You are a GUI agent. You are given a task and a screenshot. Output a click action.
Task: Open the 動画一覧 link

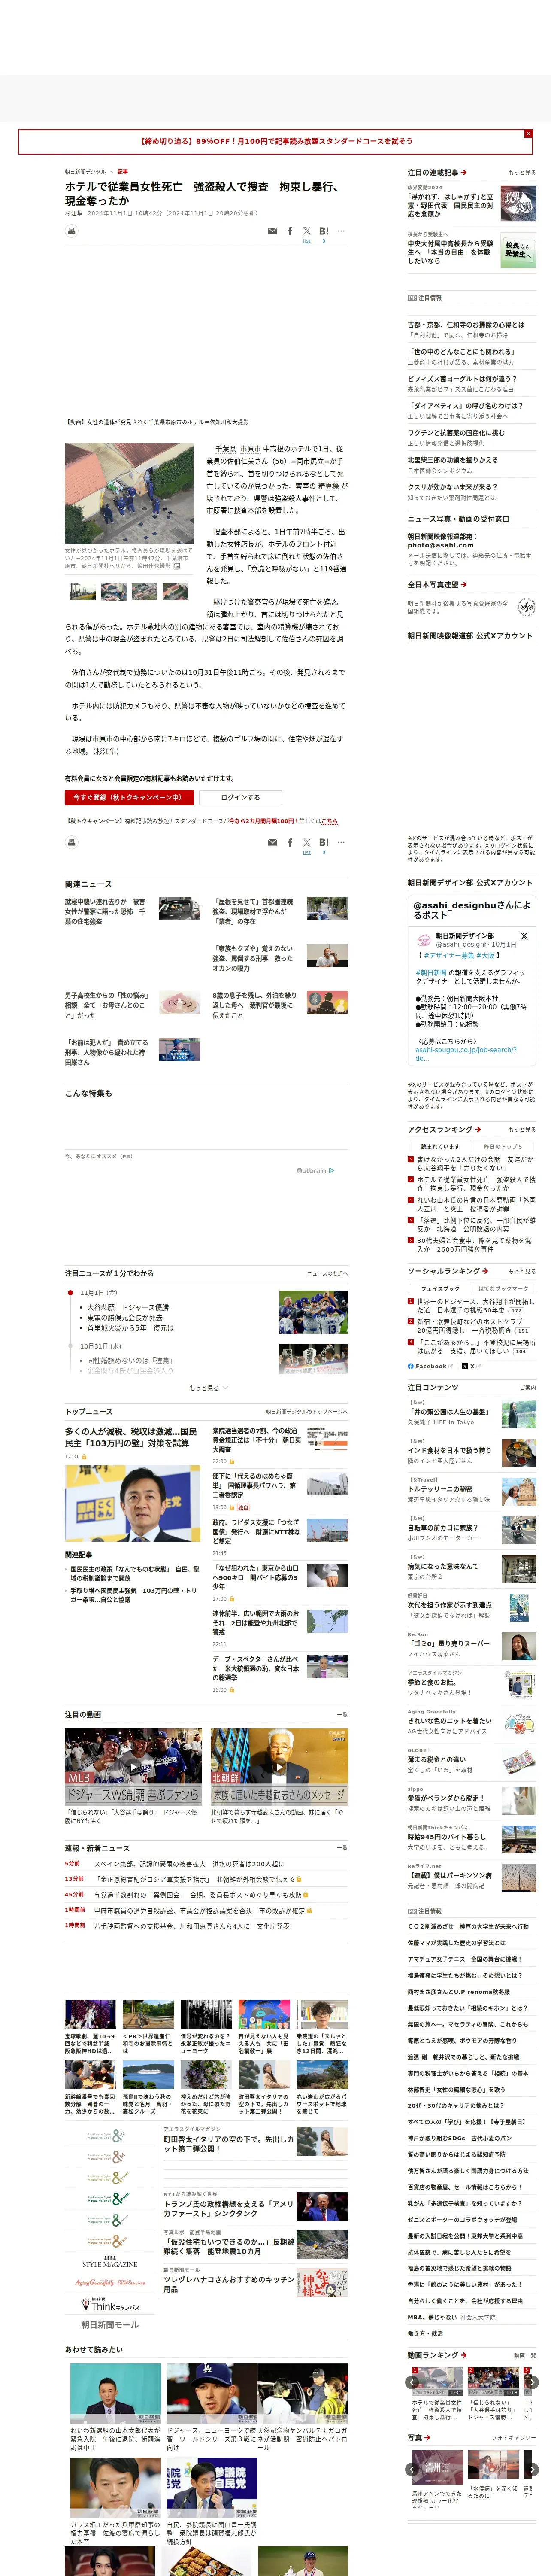pos(525,2355)
